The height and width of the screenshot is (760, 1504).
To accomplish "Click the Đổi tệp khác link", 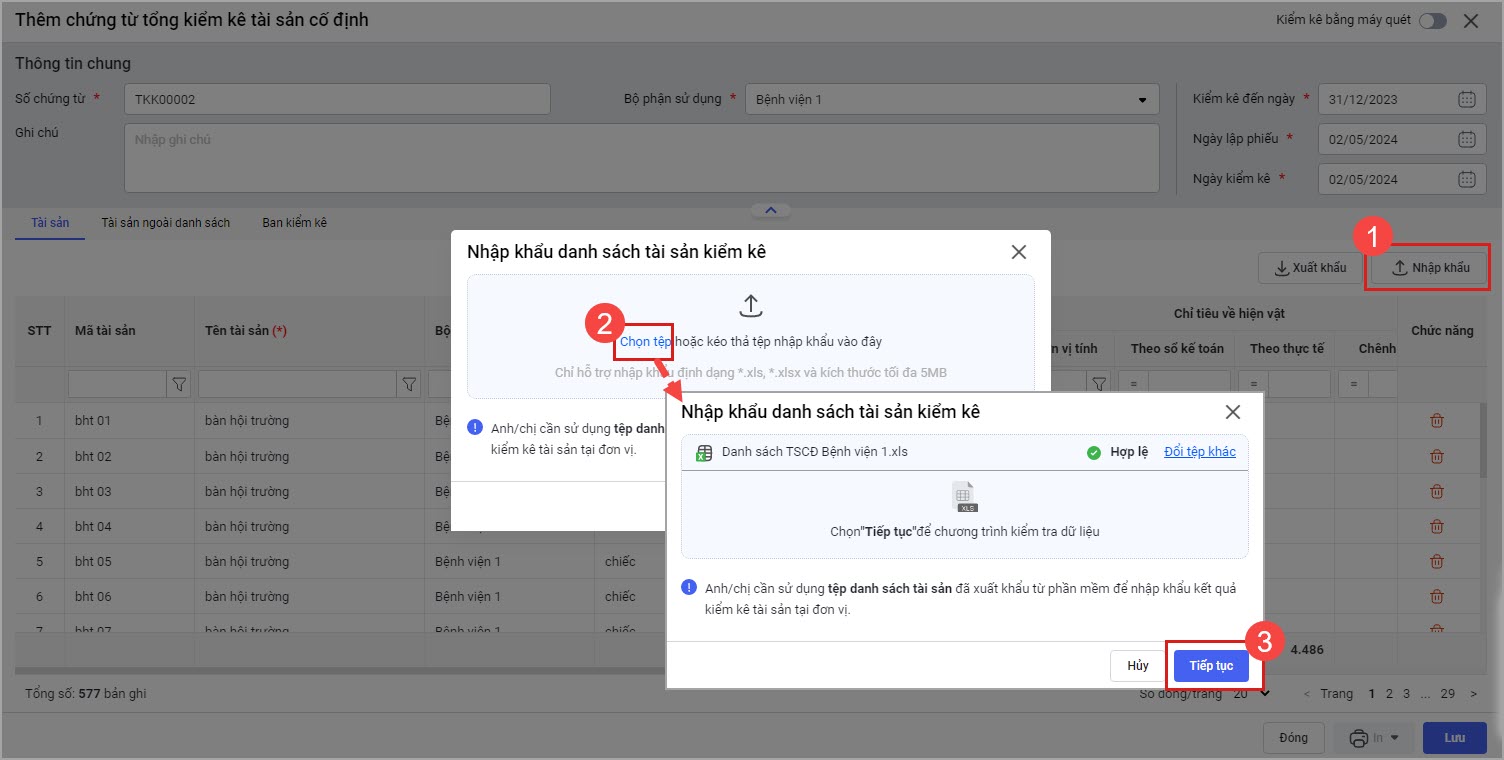I will pyautogui.click(x=1200, y=452).
